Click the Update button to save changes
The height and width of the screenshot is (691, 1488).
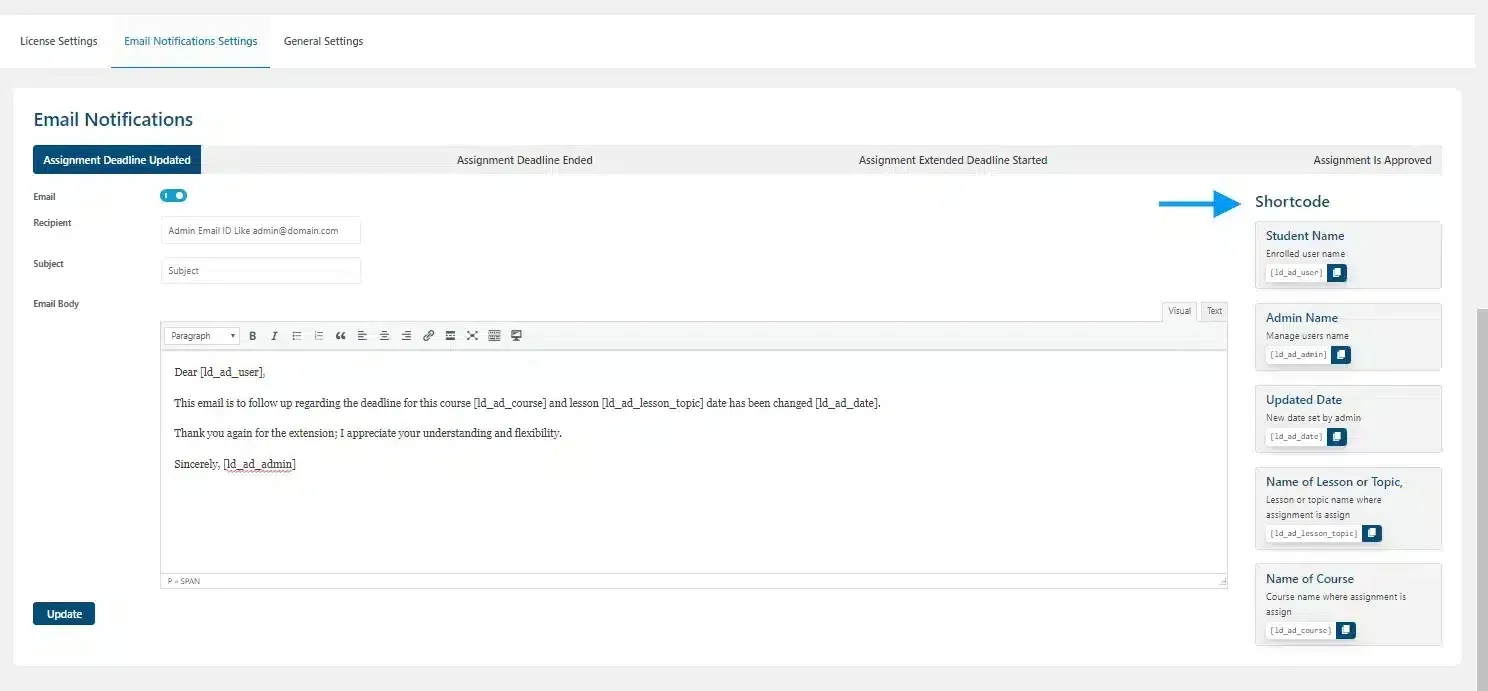coord(63,613)
